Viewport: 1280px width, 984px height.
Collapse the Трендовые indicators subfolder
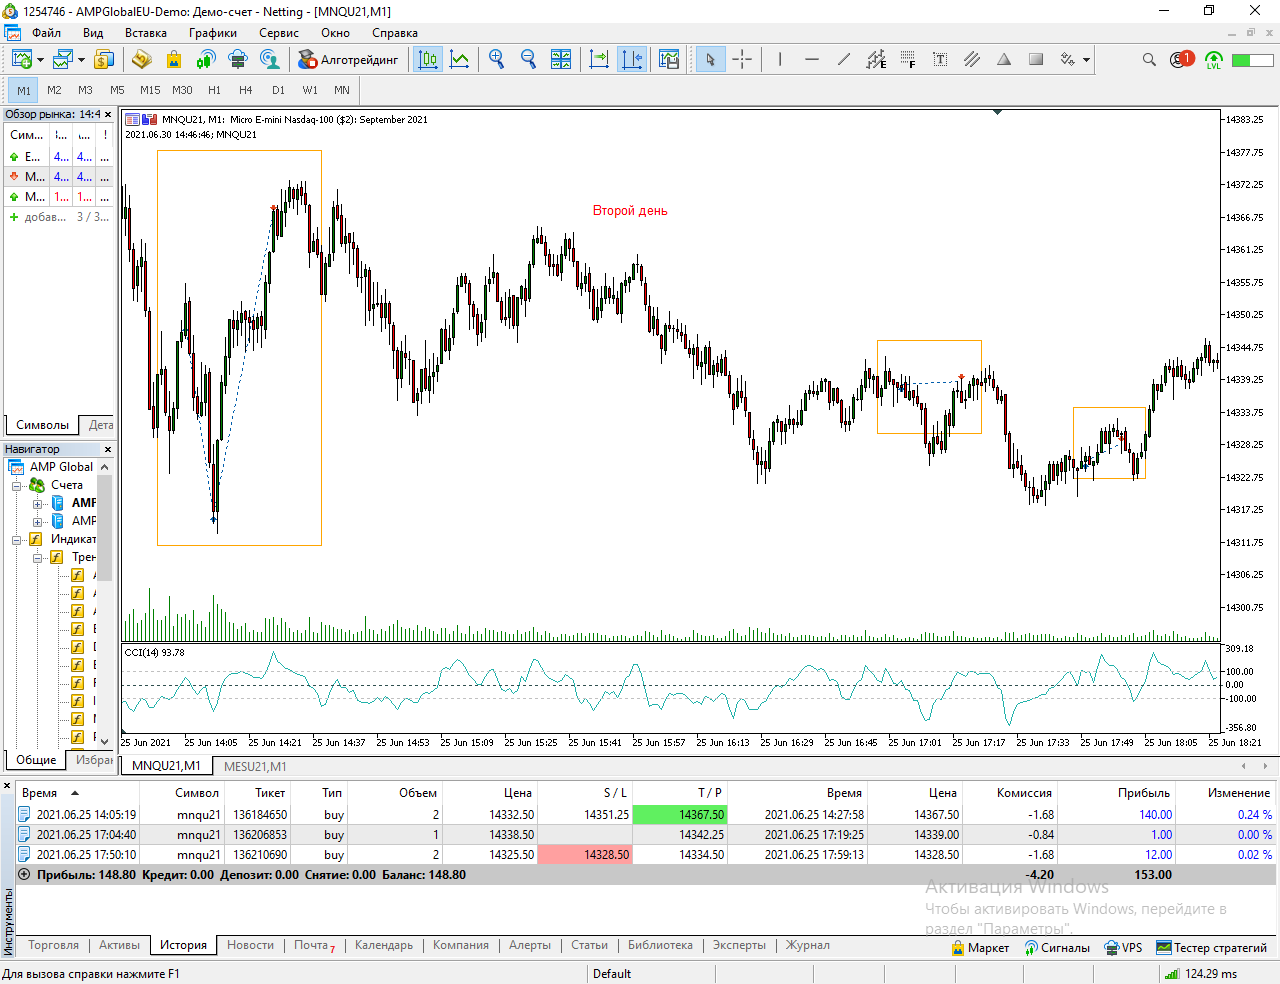coord(37,557)
